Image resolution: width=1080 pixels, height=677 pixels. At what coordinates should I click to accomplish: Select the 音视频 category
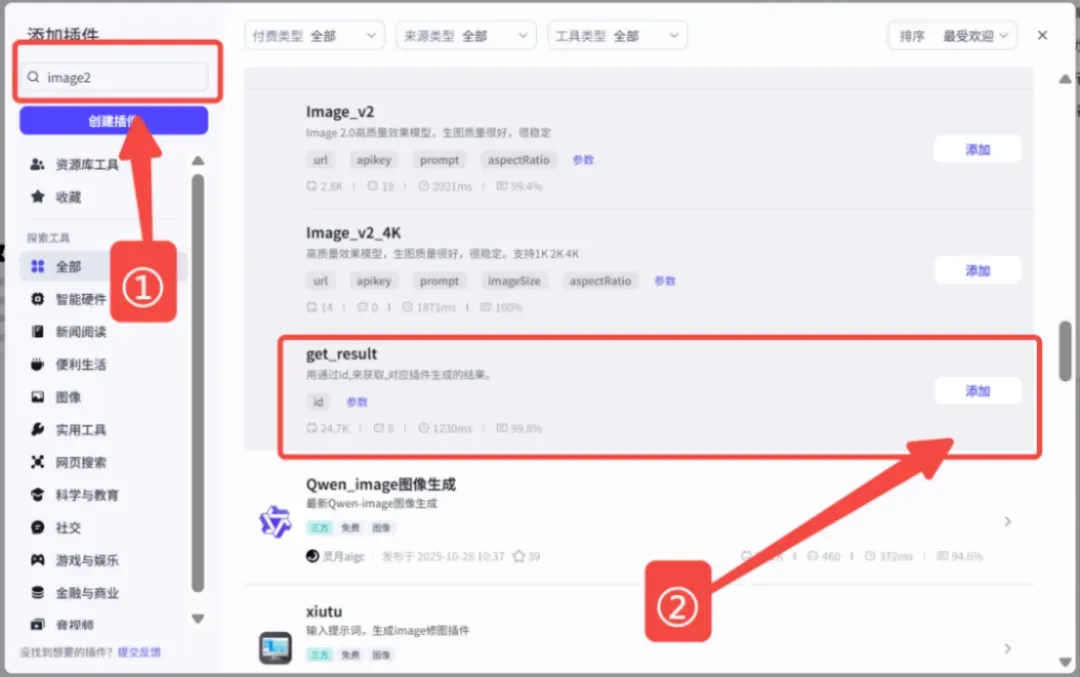pyautogui.click(x=63, y=625)
